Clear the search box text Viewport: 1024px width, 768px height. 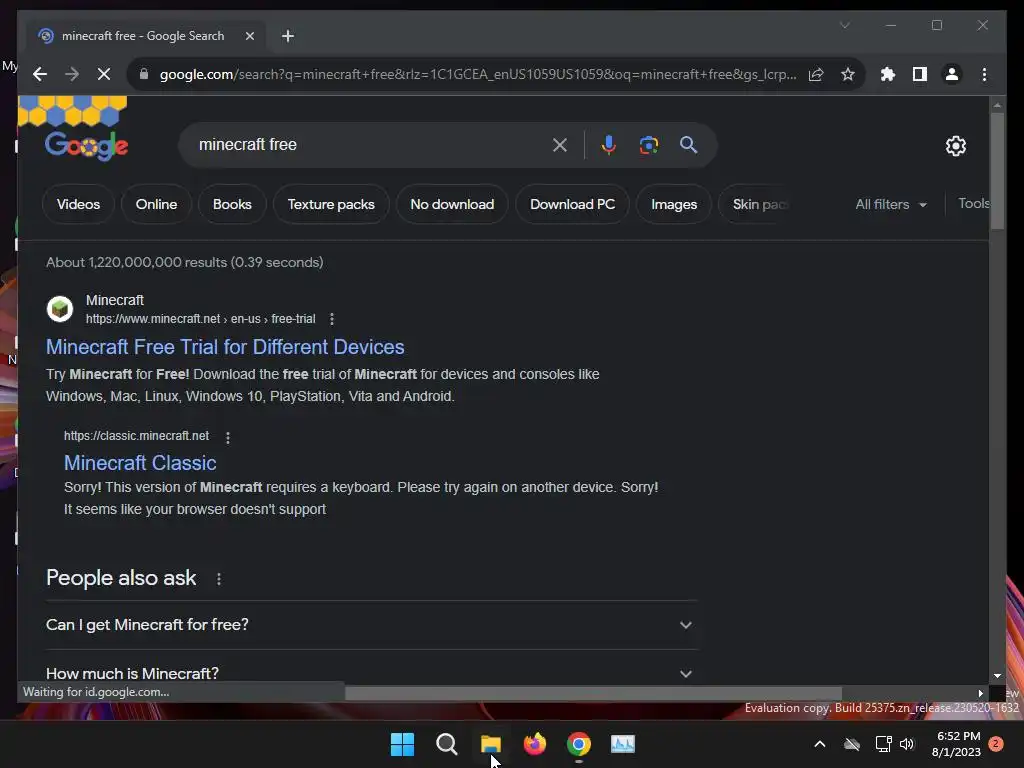click(x=560, y=145)
